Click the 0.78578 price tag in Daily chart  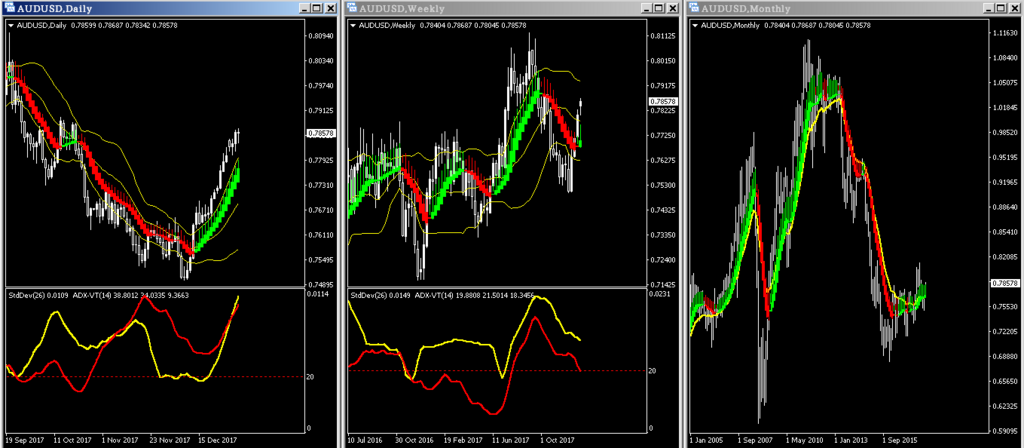321,133
